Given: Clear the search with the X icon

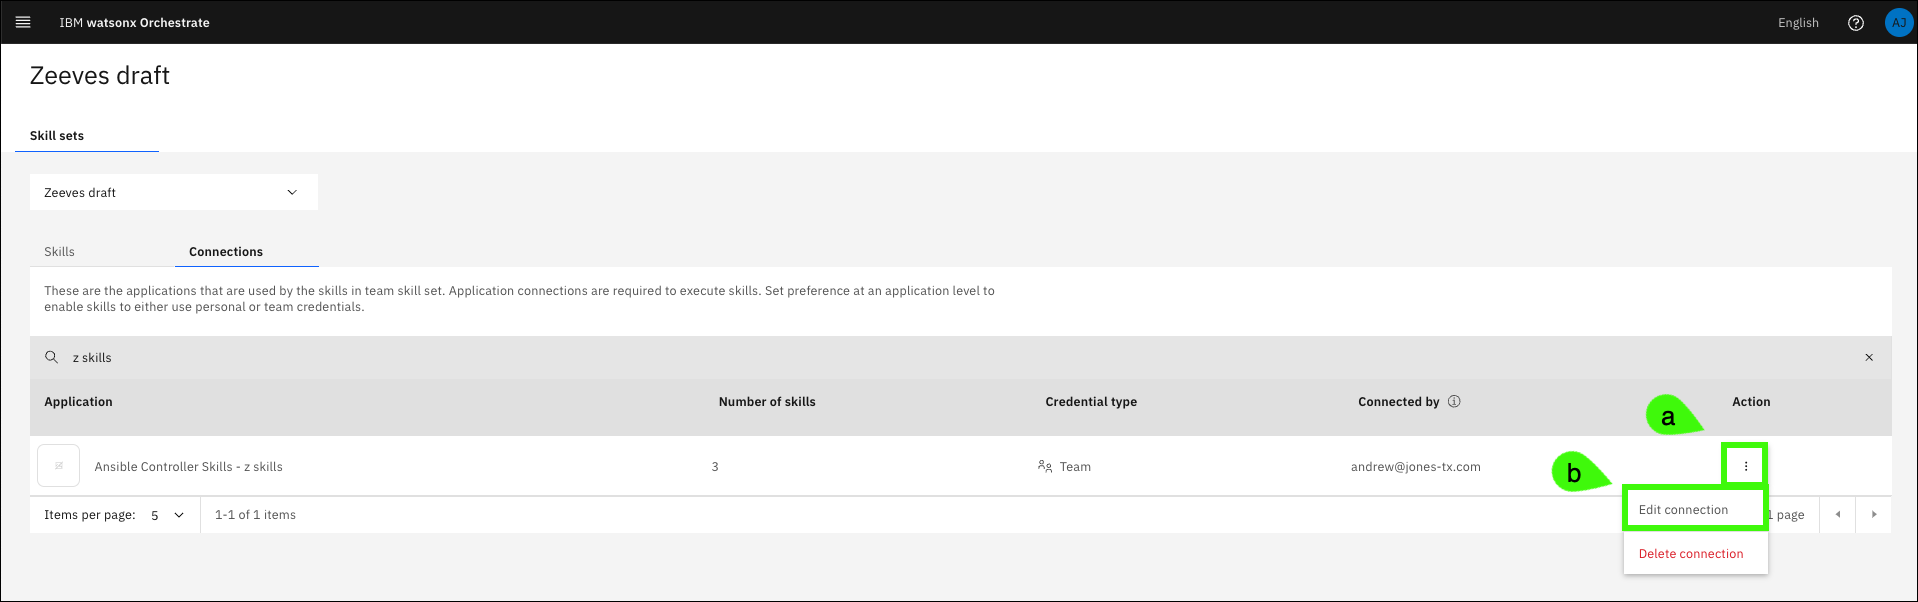Looking at the screenshot, I should click(1869, 357).
